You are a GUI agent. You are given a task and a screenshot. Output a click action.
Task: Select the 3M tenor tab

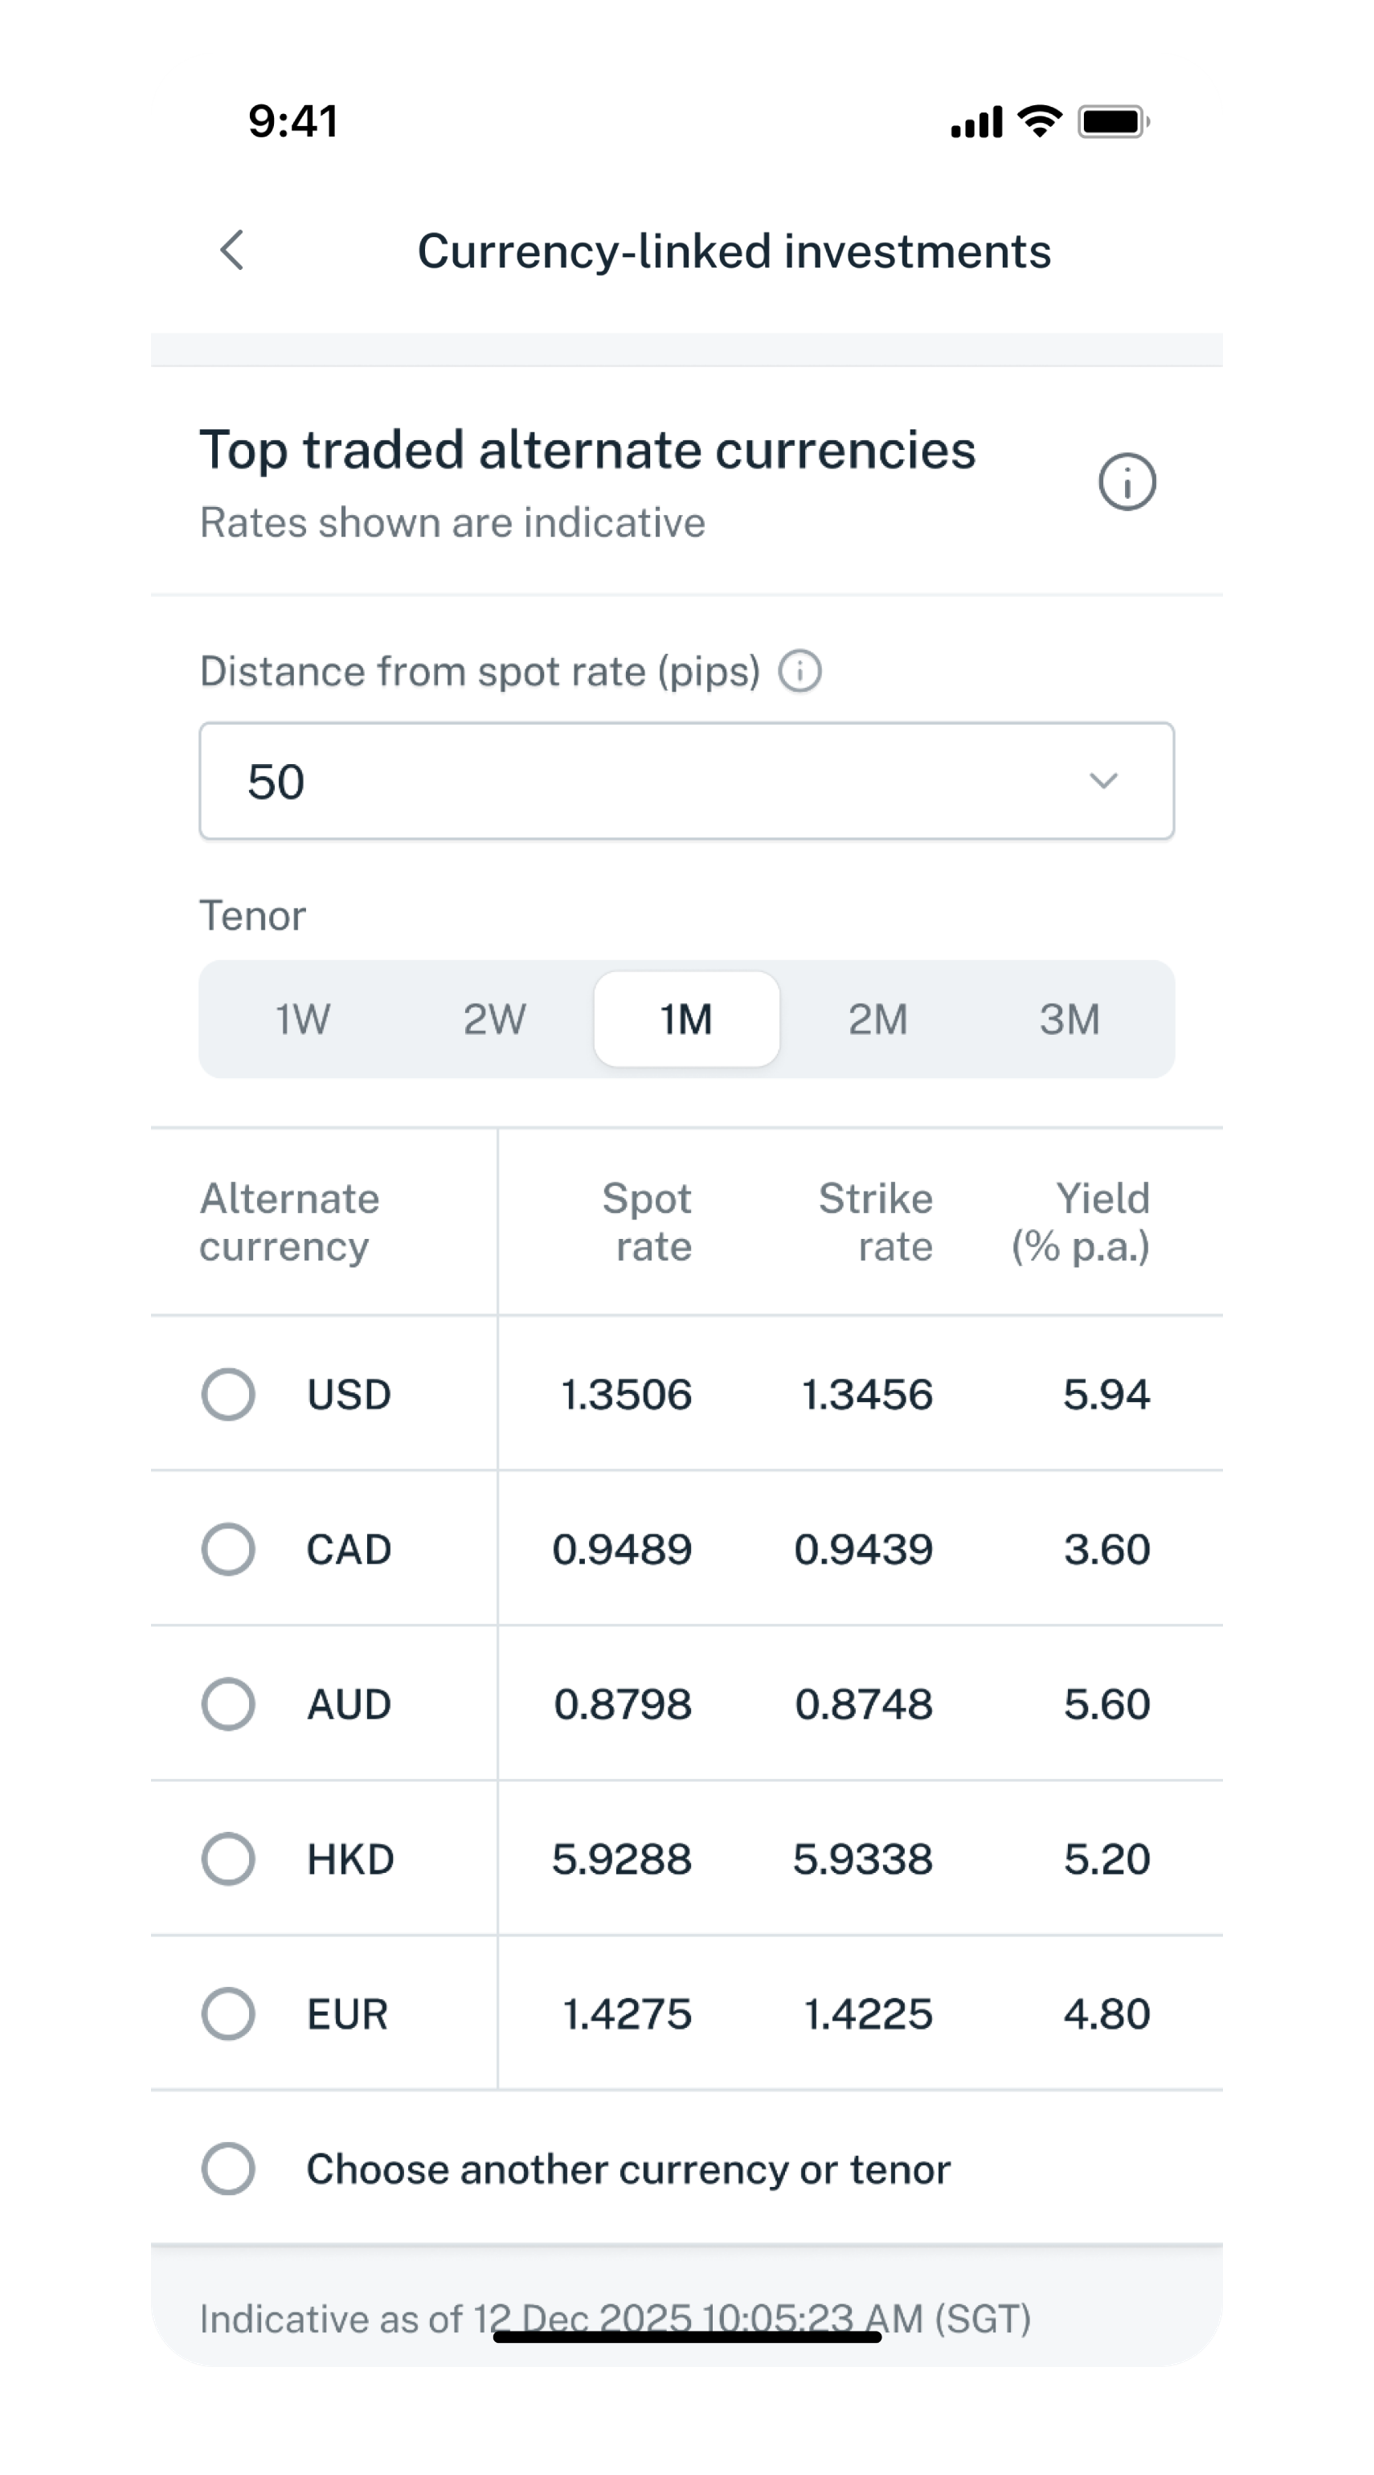(x=1069, y=1019)
